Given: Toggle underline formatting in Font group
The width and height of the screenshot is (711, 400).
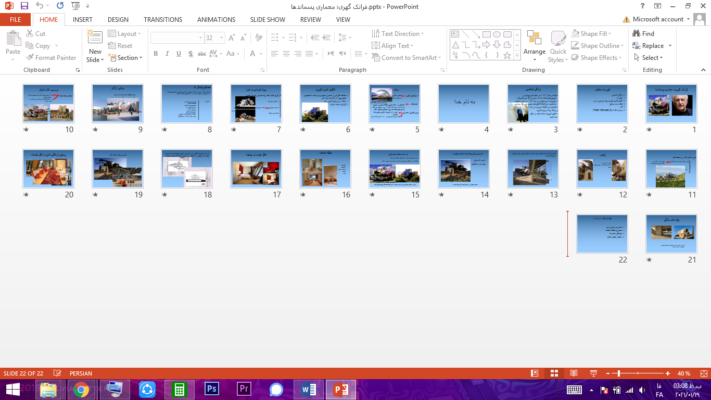Looking at the screenshot, I should tap(180, 54).
